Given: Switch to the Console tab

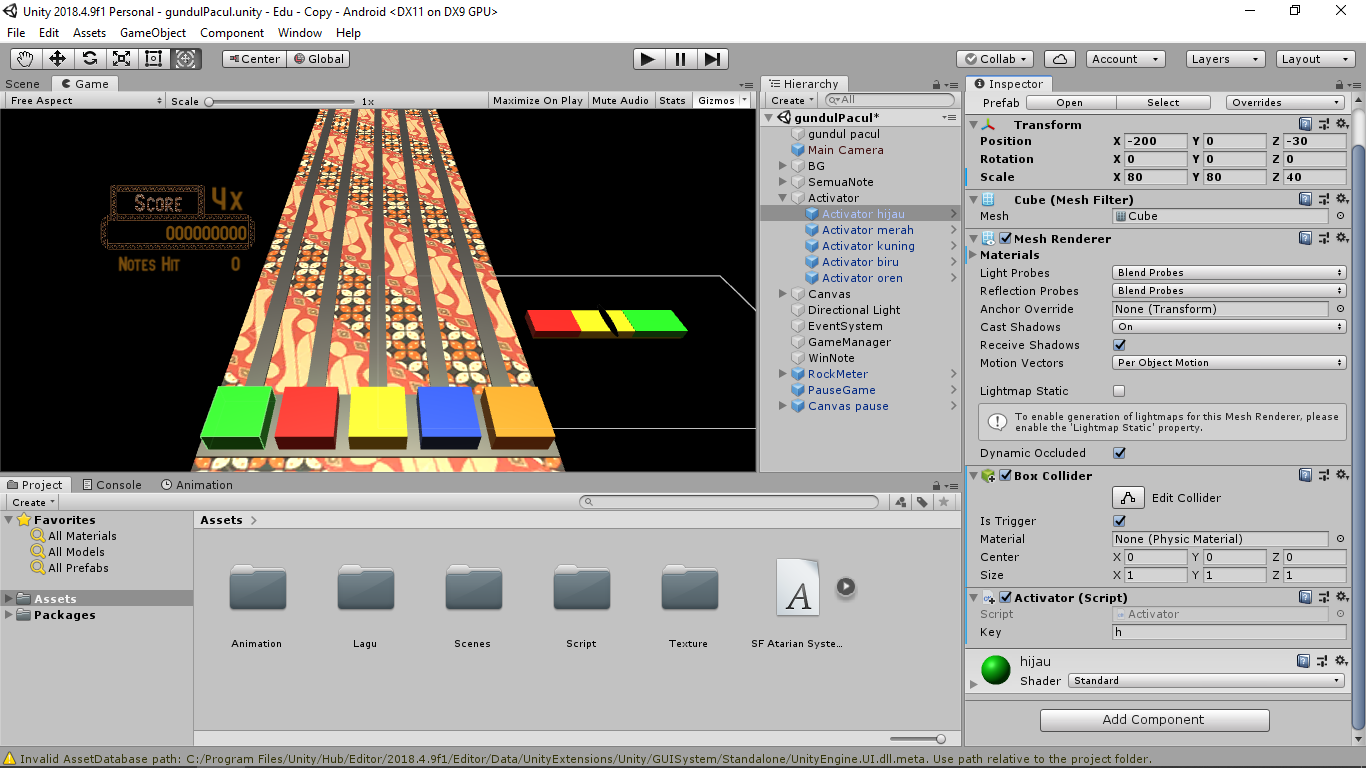Looking at the screenshot, I should click(x=111, y=485).
